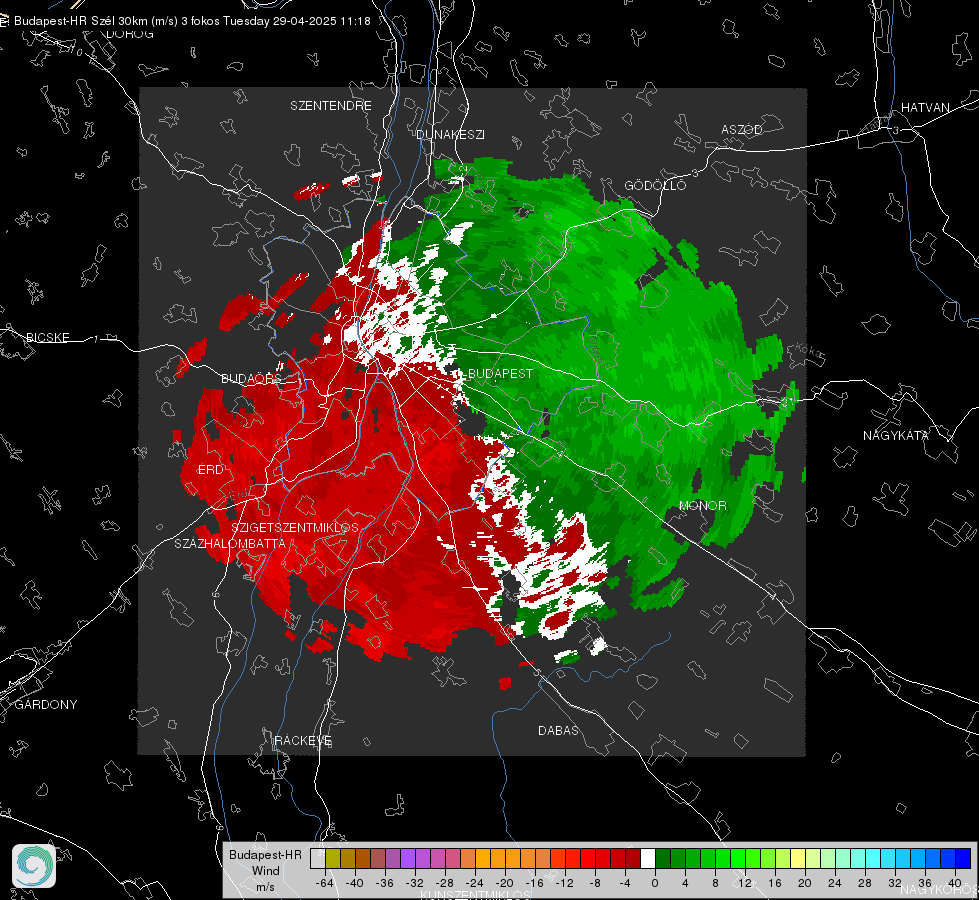The image size is (979, 900).
Task: Click the m/s unit label in legend
Action: 265,886
